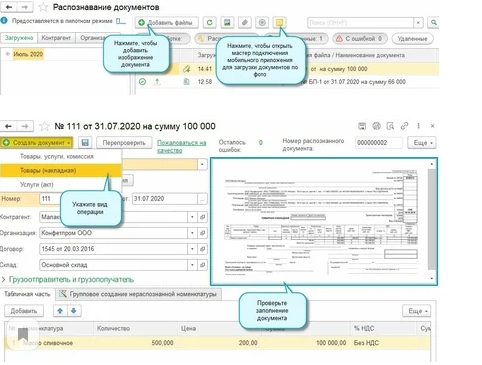Screen dimensions: 482x365
Task: Click the favorite star near document title
Action: [44, 126]
